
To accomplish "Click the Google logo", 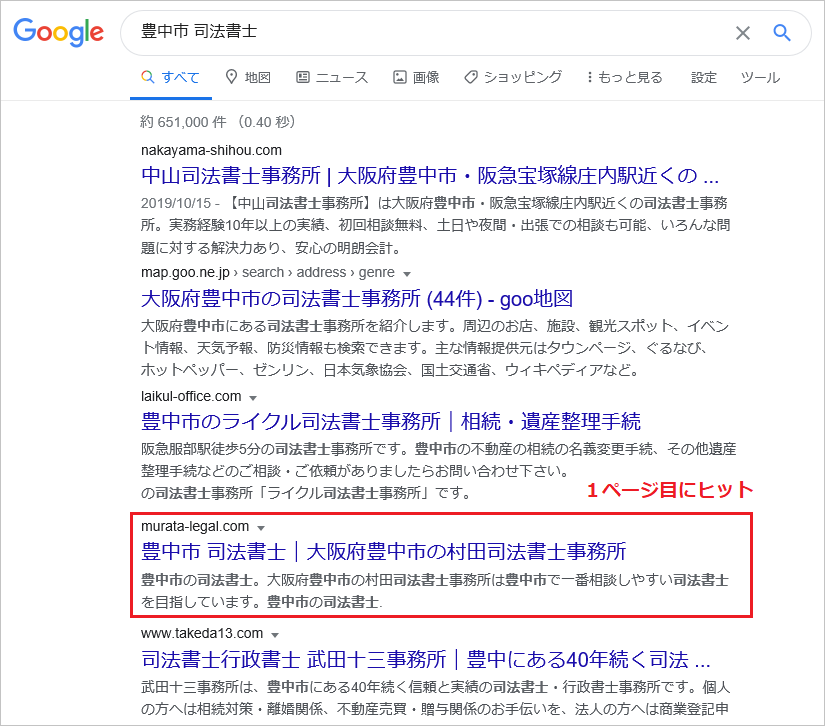I will click(x=58, y=33).
